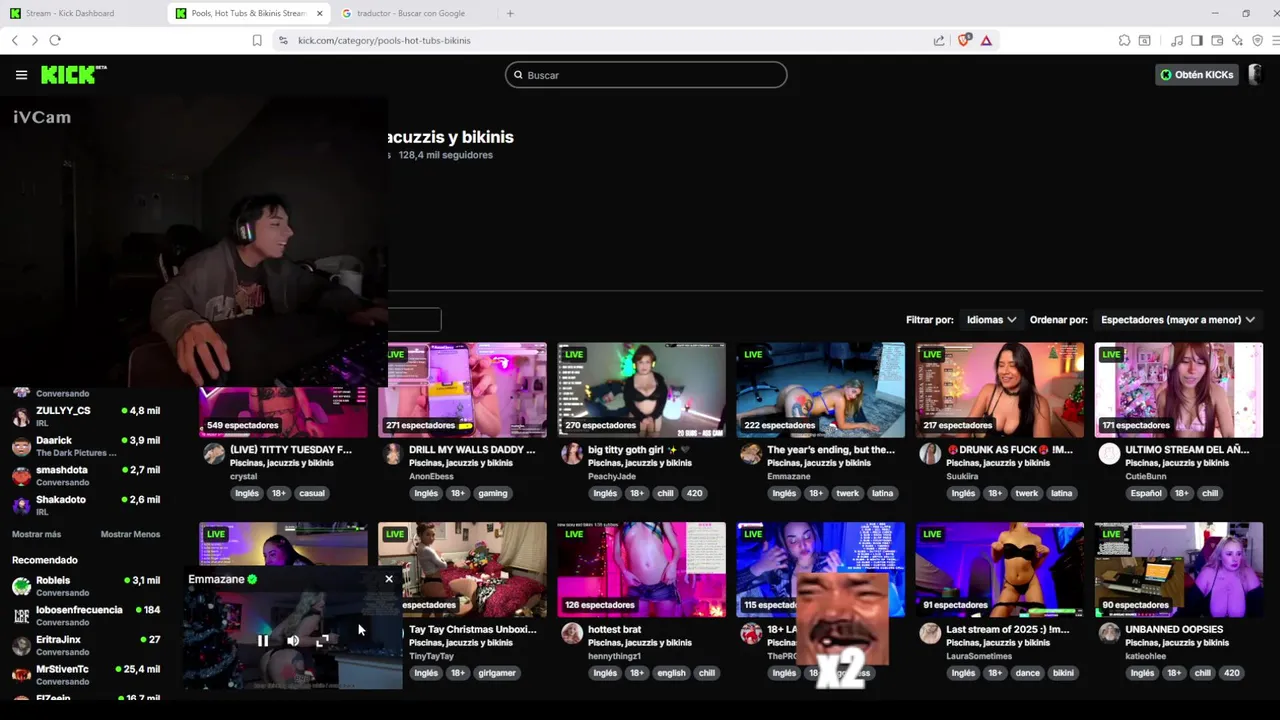1280x720 pixels.
Task: Click the Buscar search field
Action: [646, 75]
